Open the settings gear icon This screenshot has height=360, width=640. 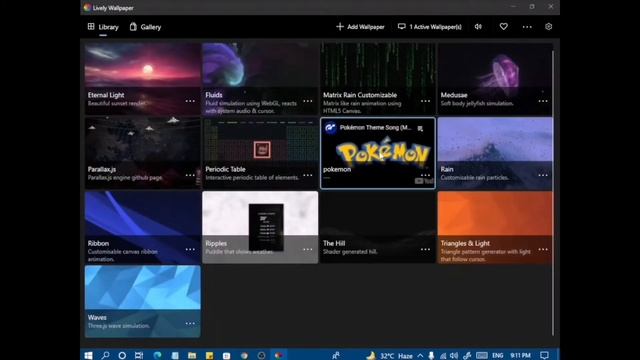[x=549, y=27]
